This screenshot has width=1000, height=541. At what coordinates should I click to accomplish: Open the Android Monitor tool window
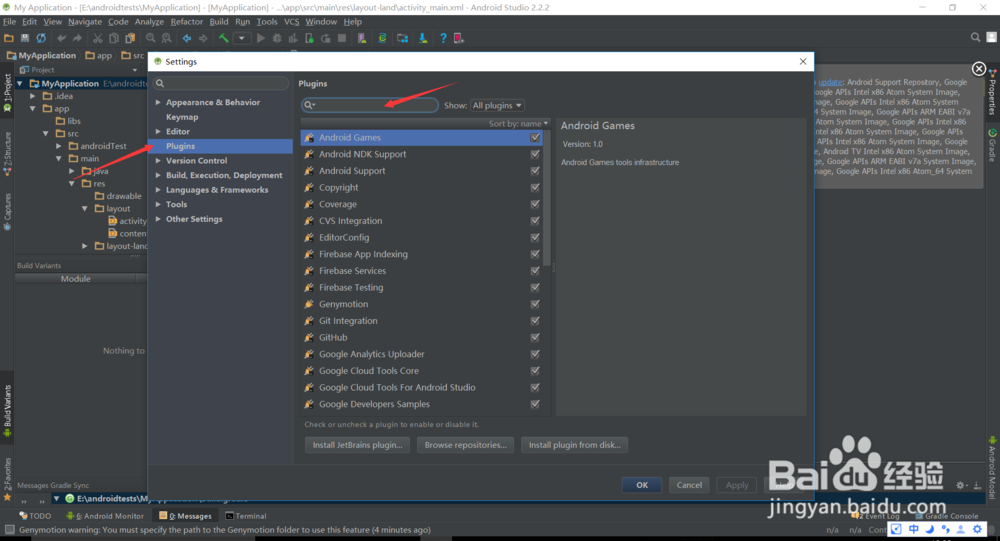point(105,515)
